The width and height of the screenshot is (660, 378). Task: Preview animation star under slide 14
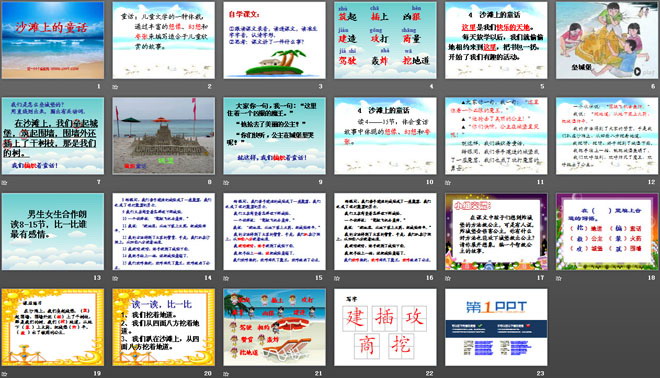point(115,278)
